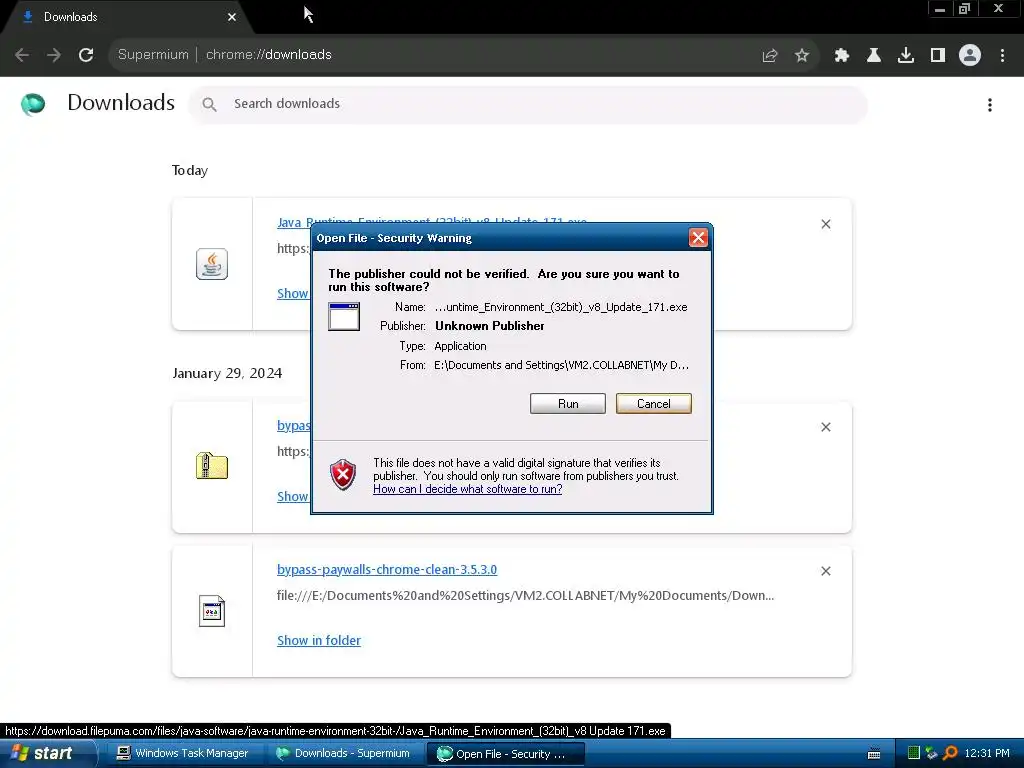
Task: Click the green Task Manager CPU tray icon
Action: pos(914,753)
